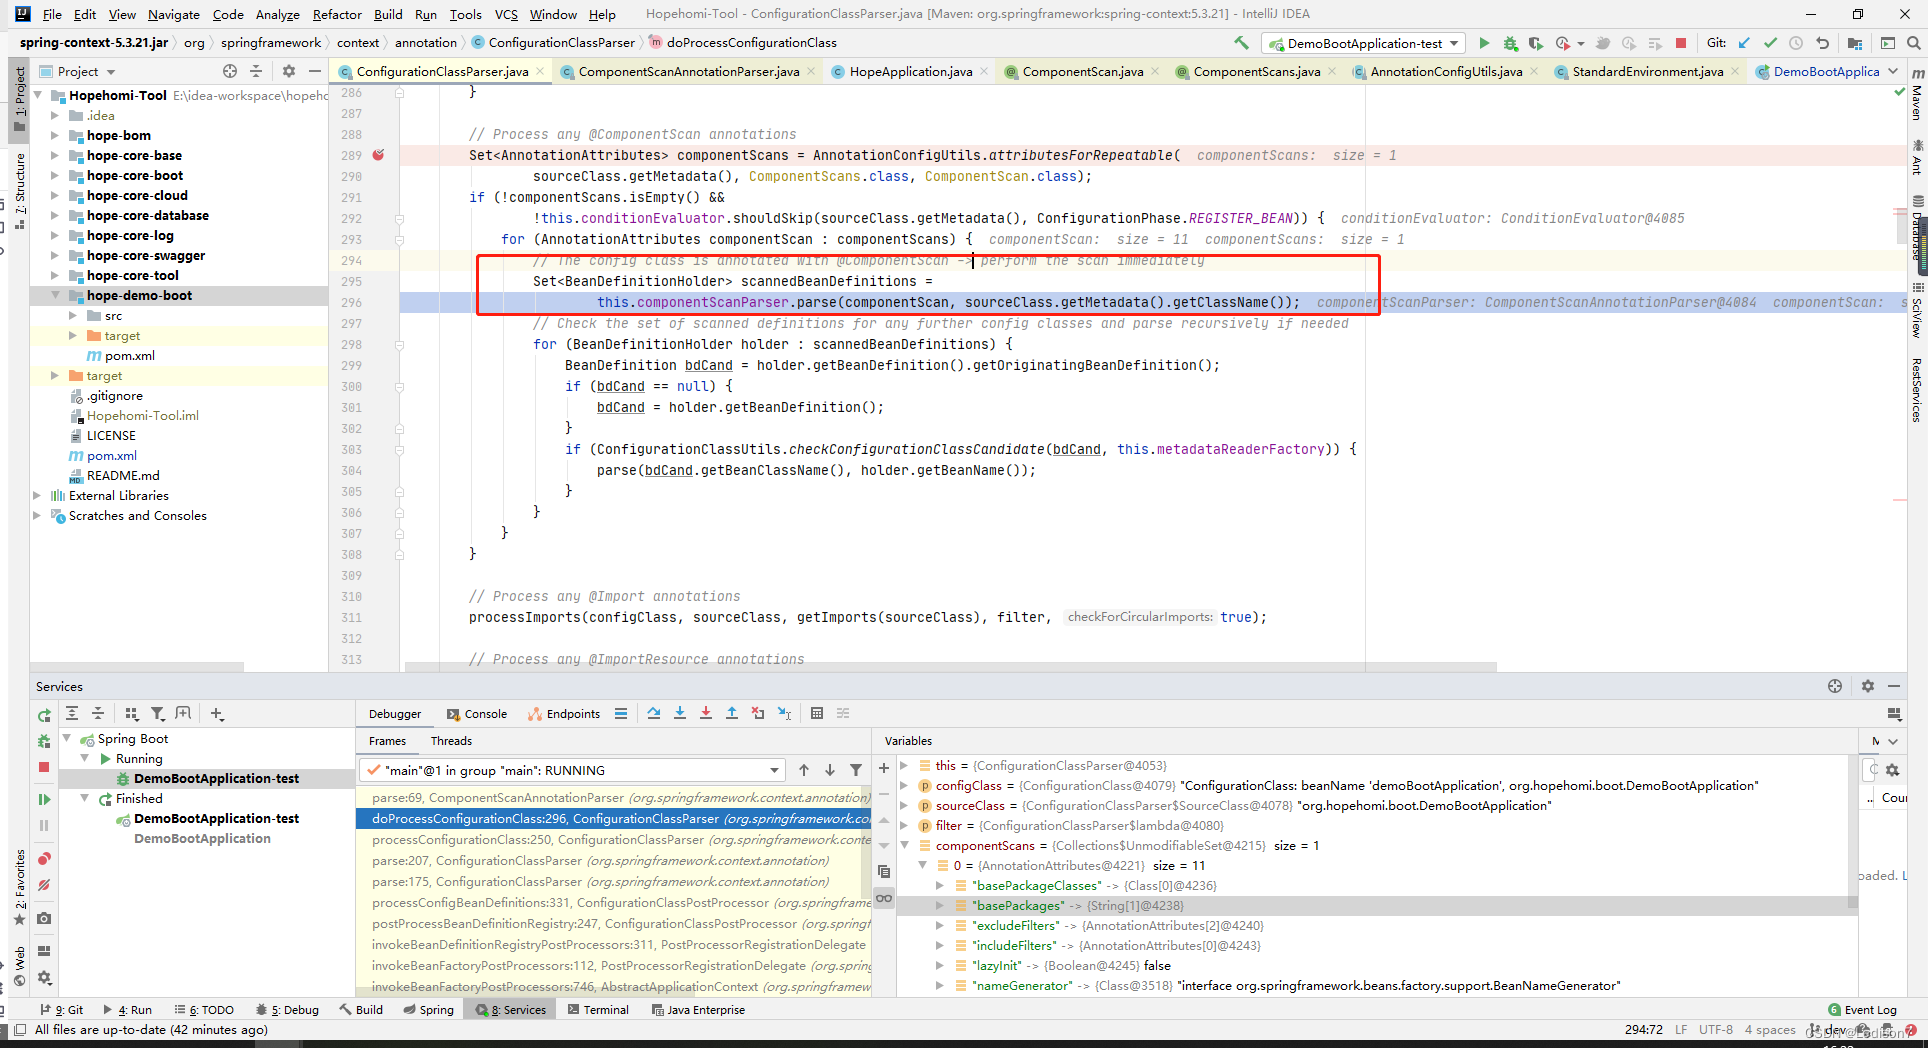This screenshot has height=1048, width=1928.
Task: Open the Refactor menu
Action: (336, 14)
